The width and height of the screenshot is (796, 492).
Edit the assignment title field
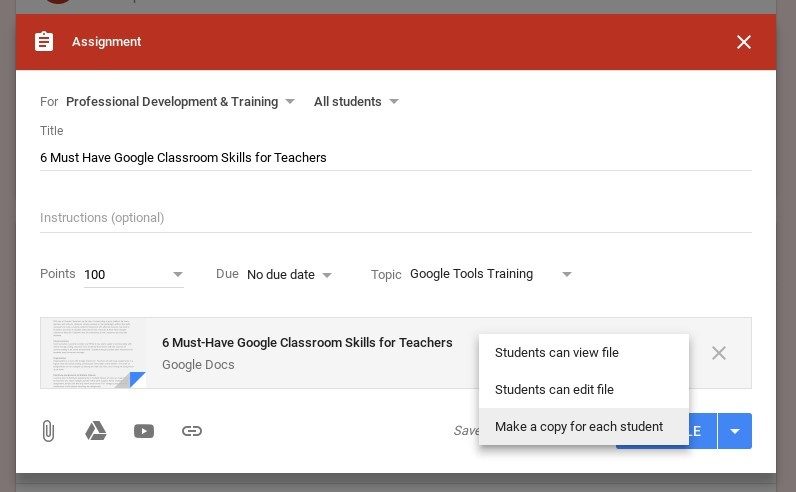click(x=395, y=158)
